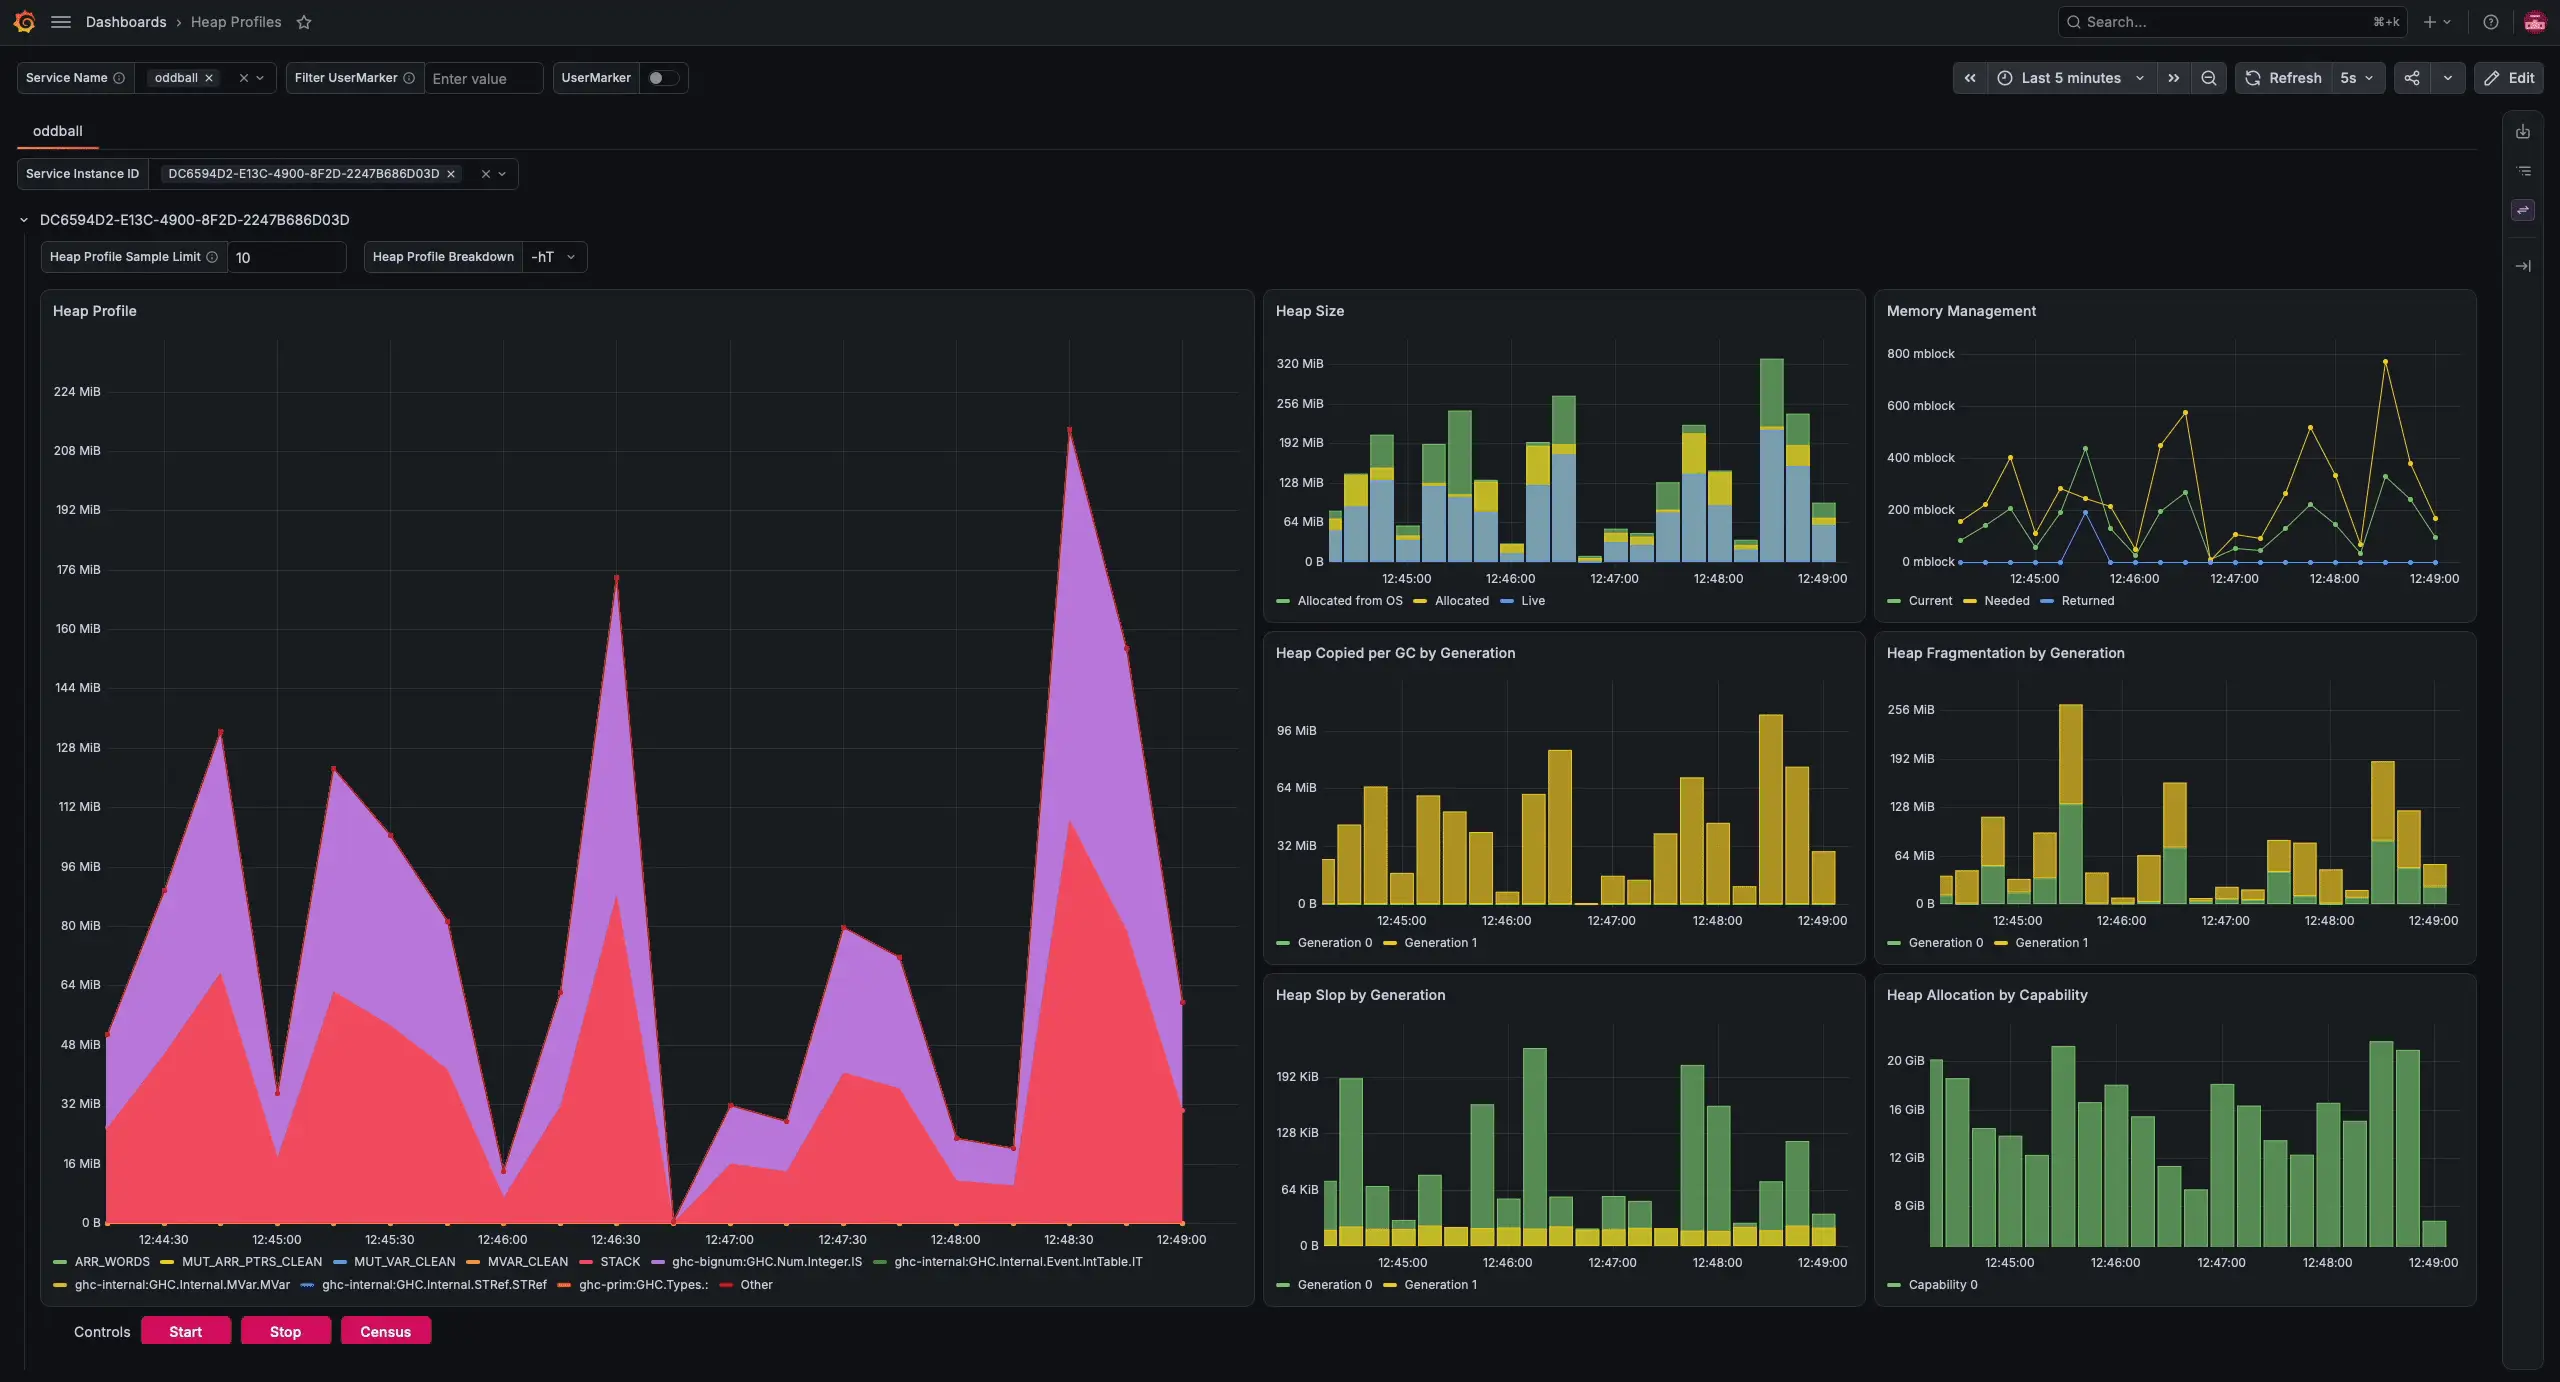2560x1382 pixels.
Task: Click Heap Profile Sample Limit input
Action: point(286,257)
